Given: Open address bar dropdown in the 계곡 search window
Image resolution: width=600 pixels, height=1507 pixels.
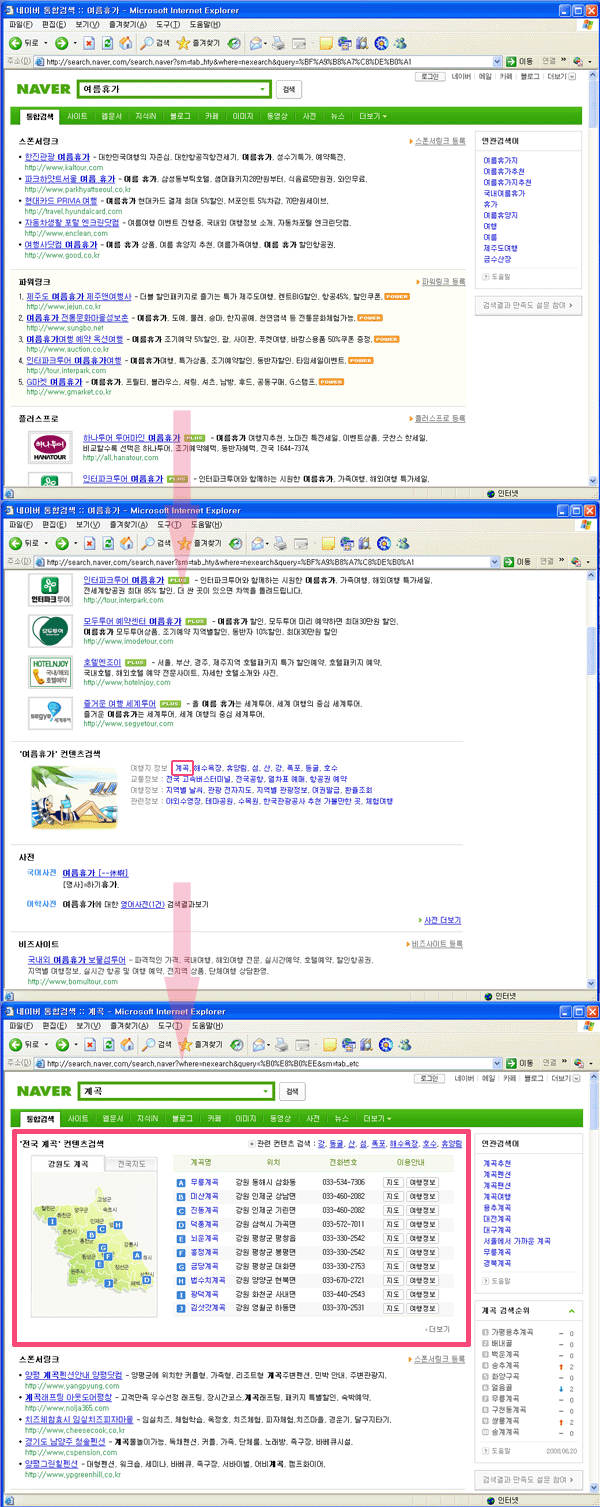Looking at the screenshot, I should [x=498, y=1063].
